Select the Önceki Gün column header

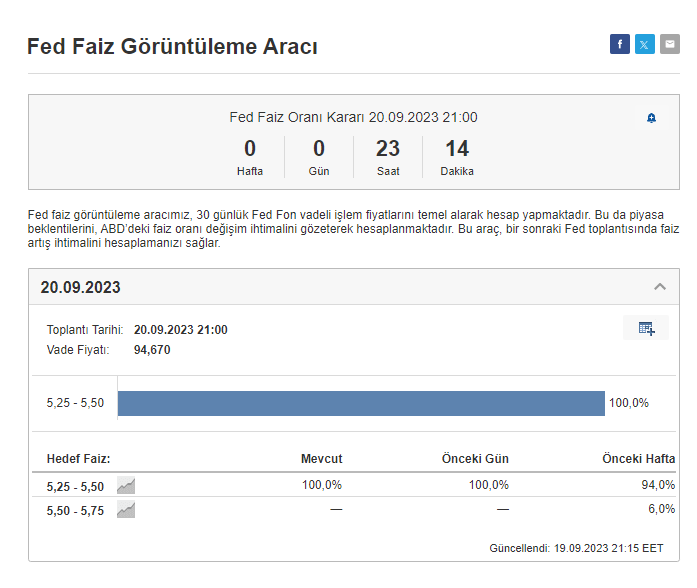coord(475,459)
